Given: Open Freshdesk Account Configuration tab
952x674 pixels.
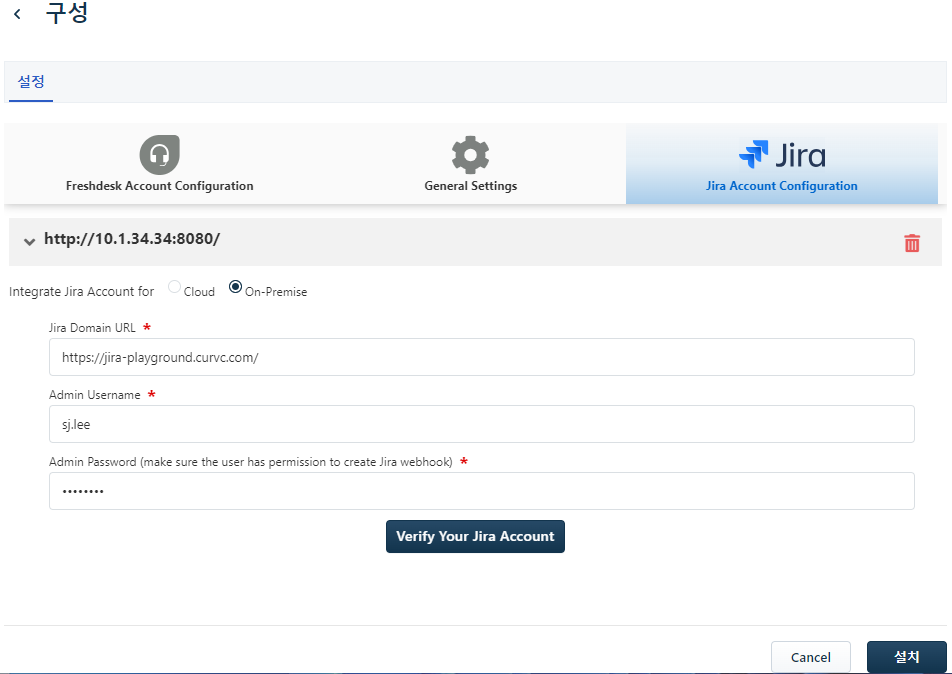Looking at the screenshot, I should pyautogui.click(x=160, y=186).
